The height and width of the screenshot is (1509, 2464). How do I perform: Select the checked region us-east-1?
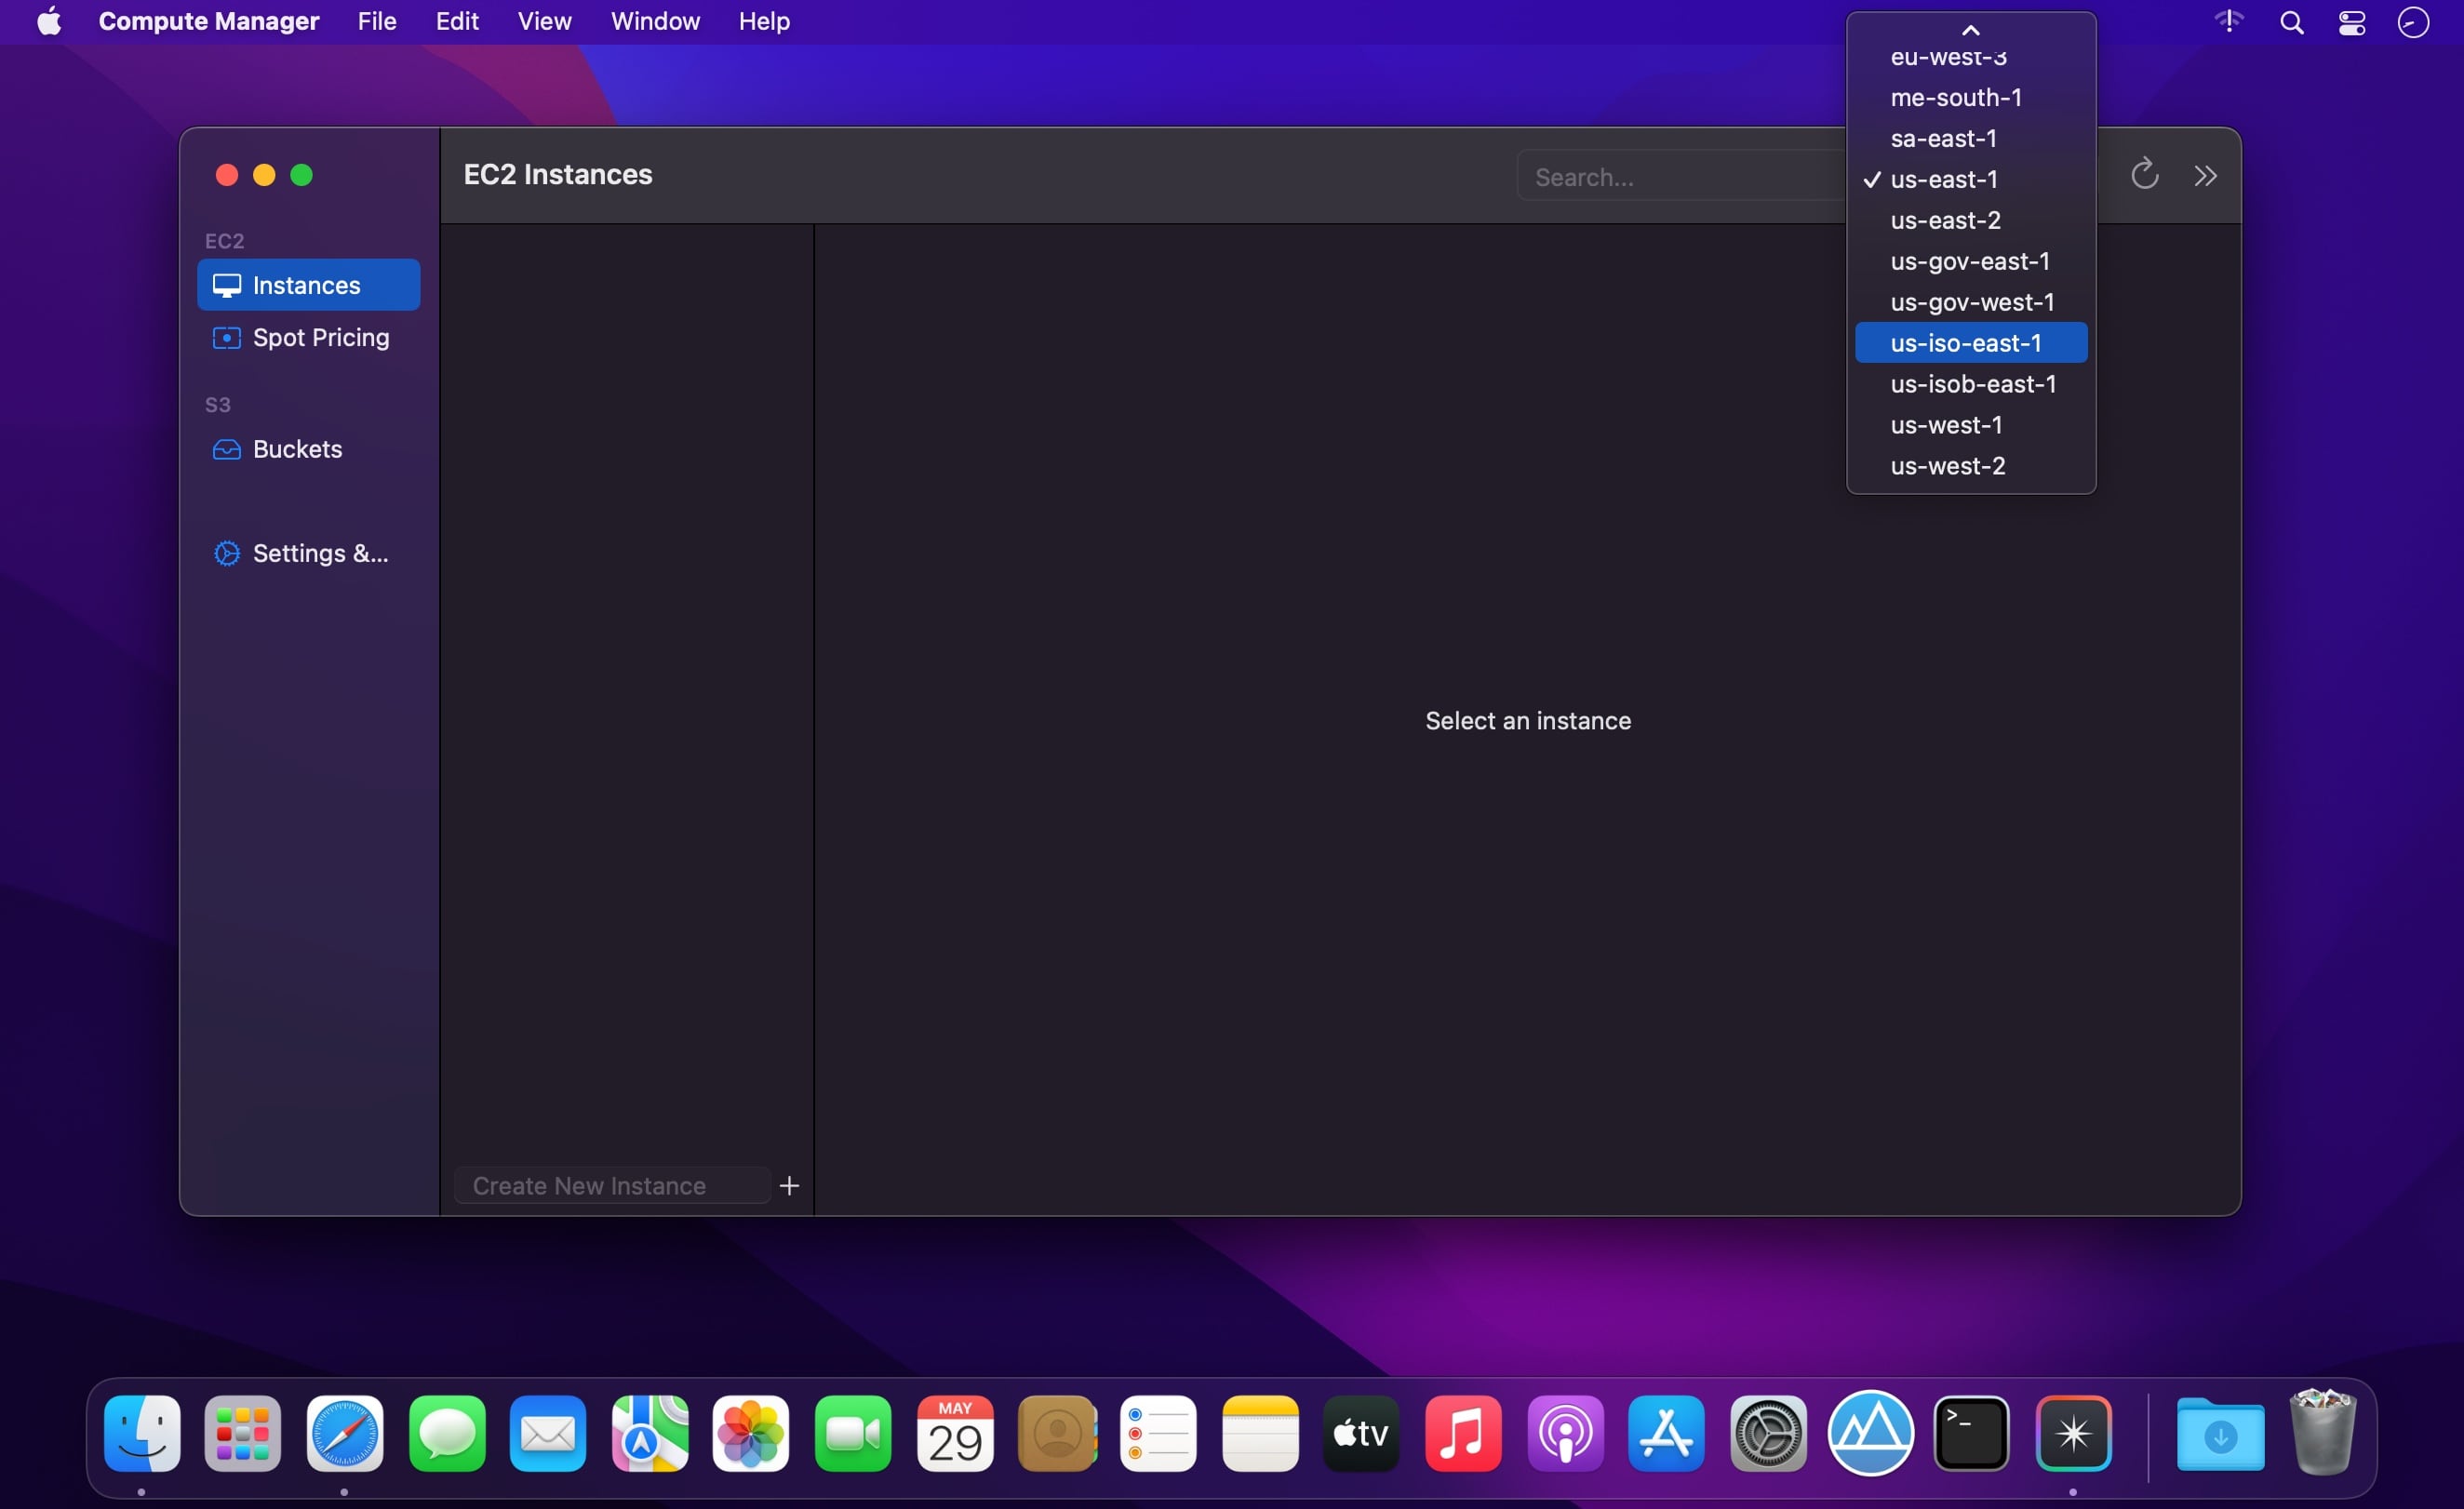click(x=1971, y=179)
